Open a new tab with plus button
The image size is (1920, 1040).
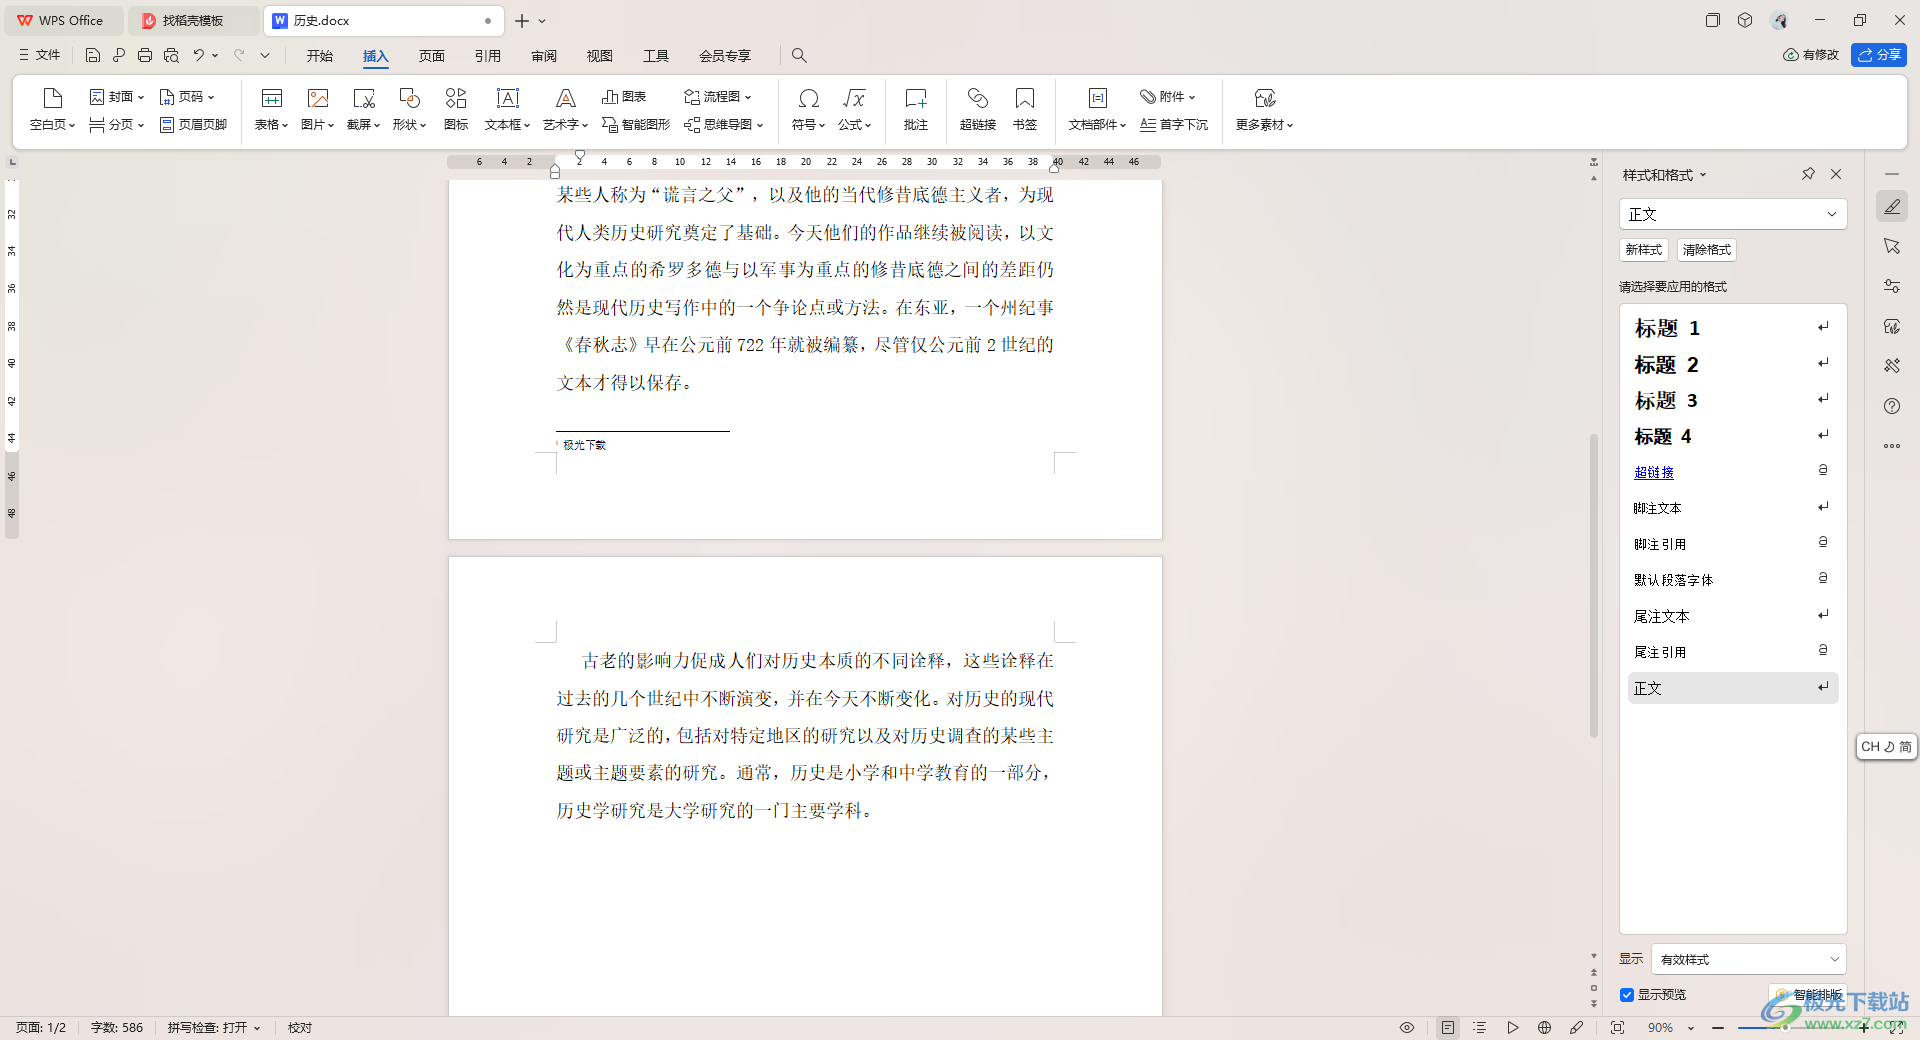pos(522,20)
